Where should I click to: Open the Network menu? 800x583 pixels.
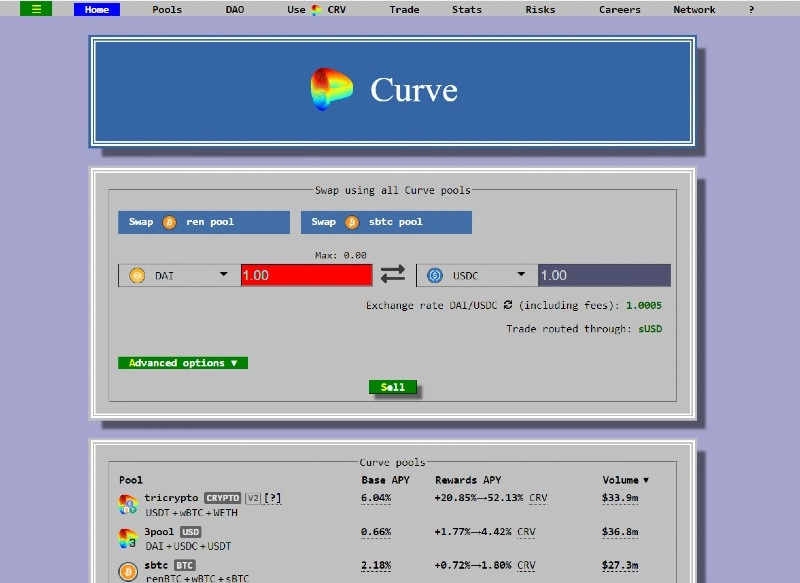[x=694, y=9]
